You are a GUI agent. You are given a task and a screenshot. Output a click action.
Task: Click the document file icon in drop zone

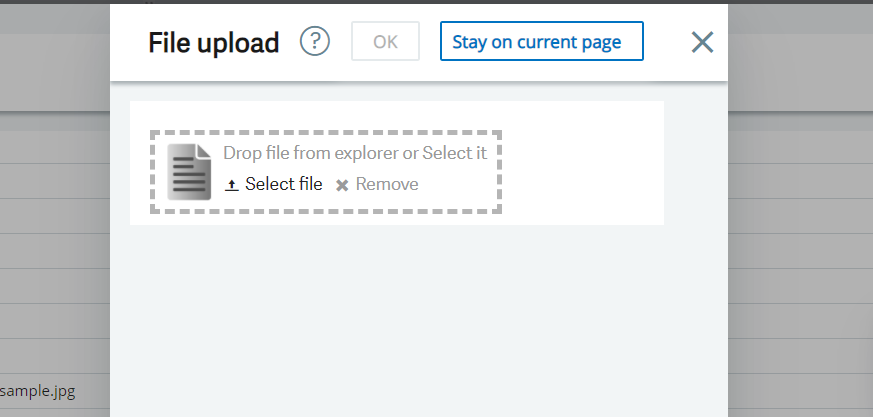(x=190, y=172)
